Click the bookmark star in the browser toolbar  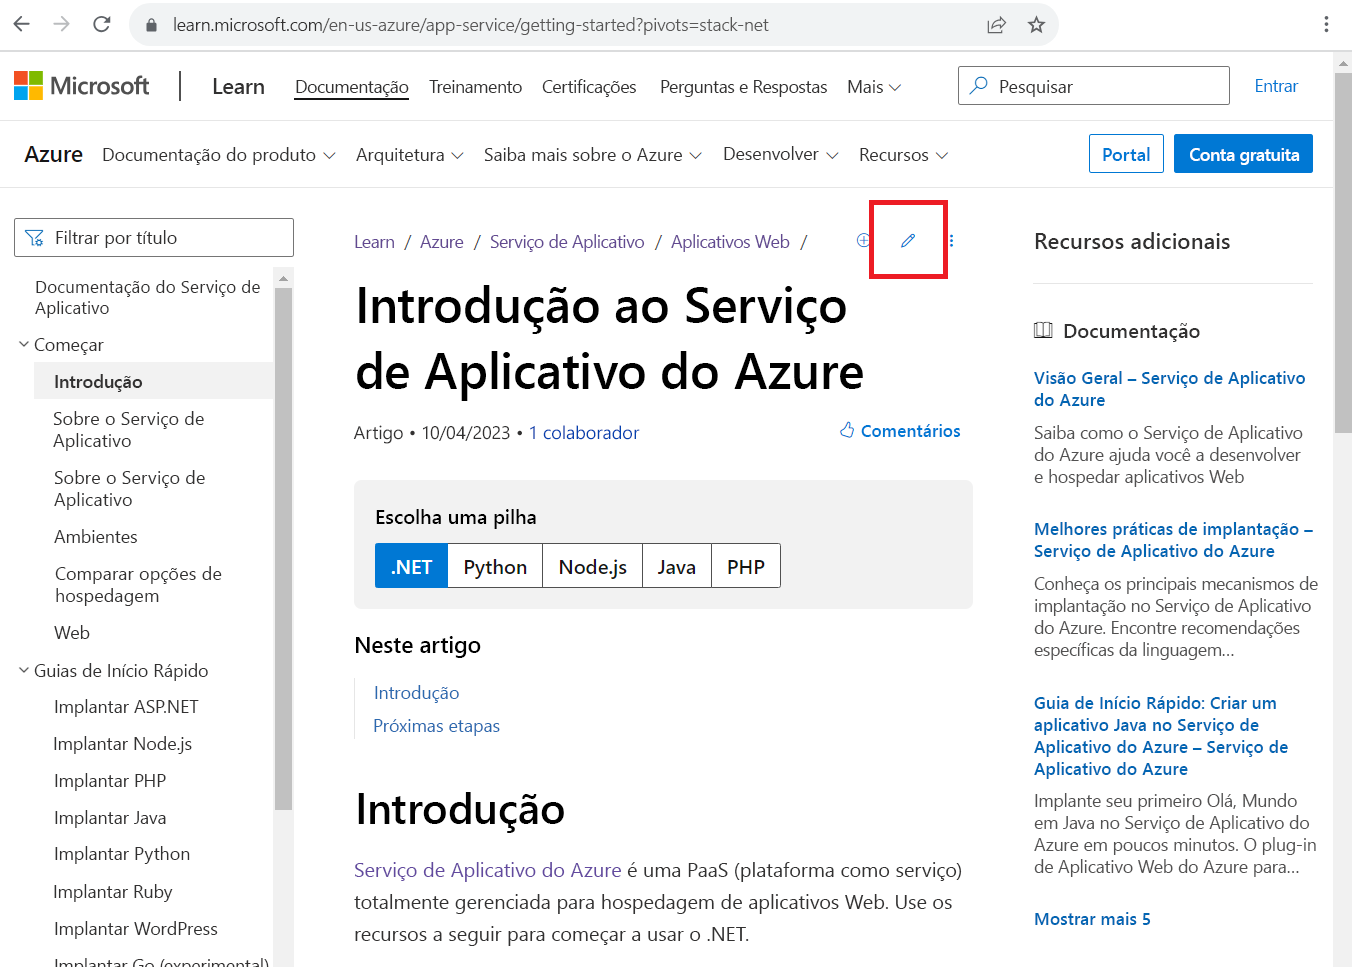click(1035, 25)
